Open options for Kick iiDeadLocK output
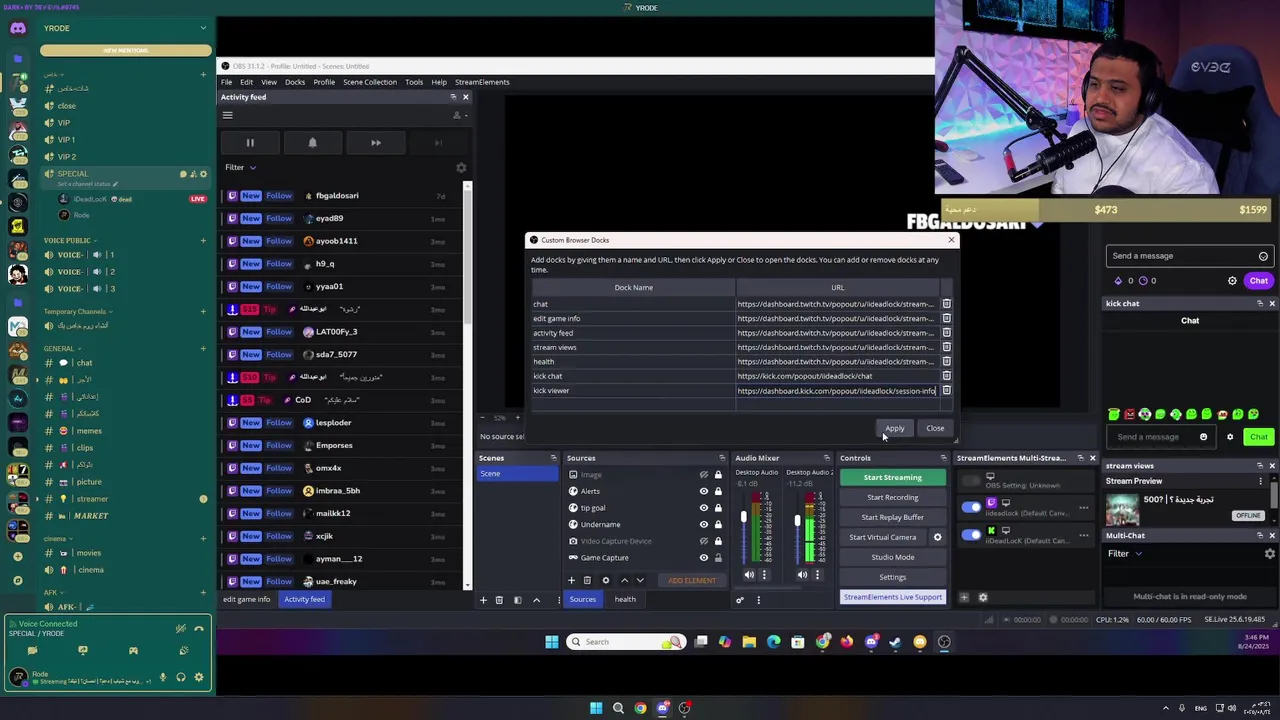Screen dimensions: 1280x720 pyautogui.click(x=1083, y=536)
